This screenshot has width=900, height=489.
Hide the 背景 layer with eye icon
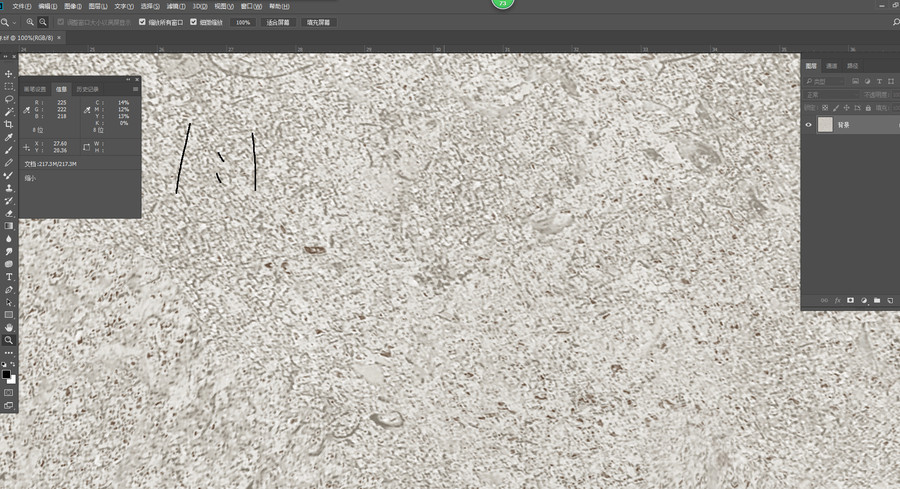[x=809, y=125]
